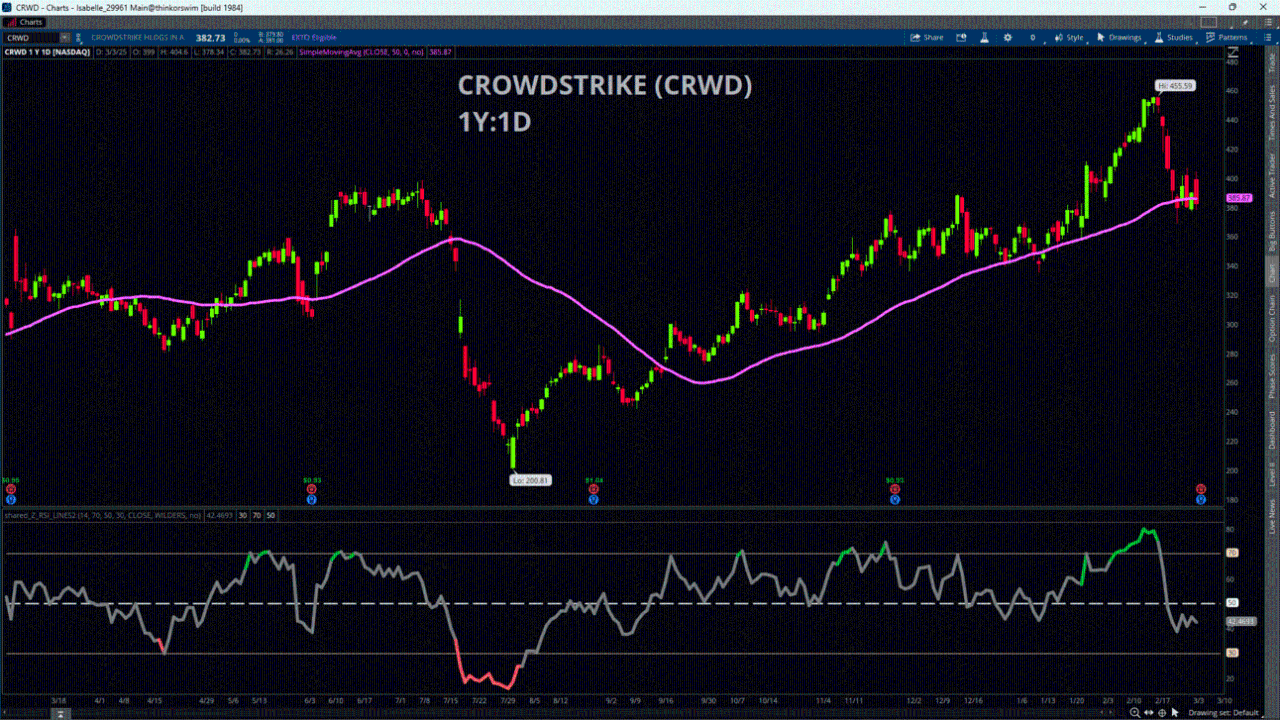Screen dimensions: 1280x720
Task: Click the flask icon beside Share
Action: [x=983, y=38]
